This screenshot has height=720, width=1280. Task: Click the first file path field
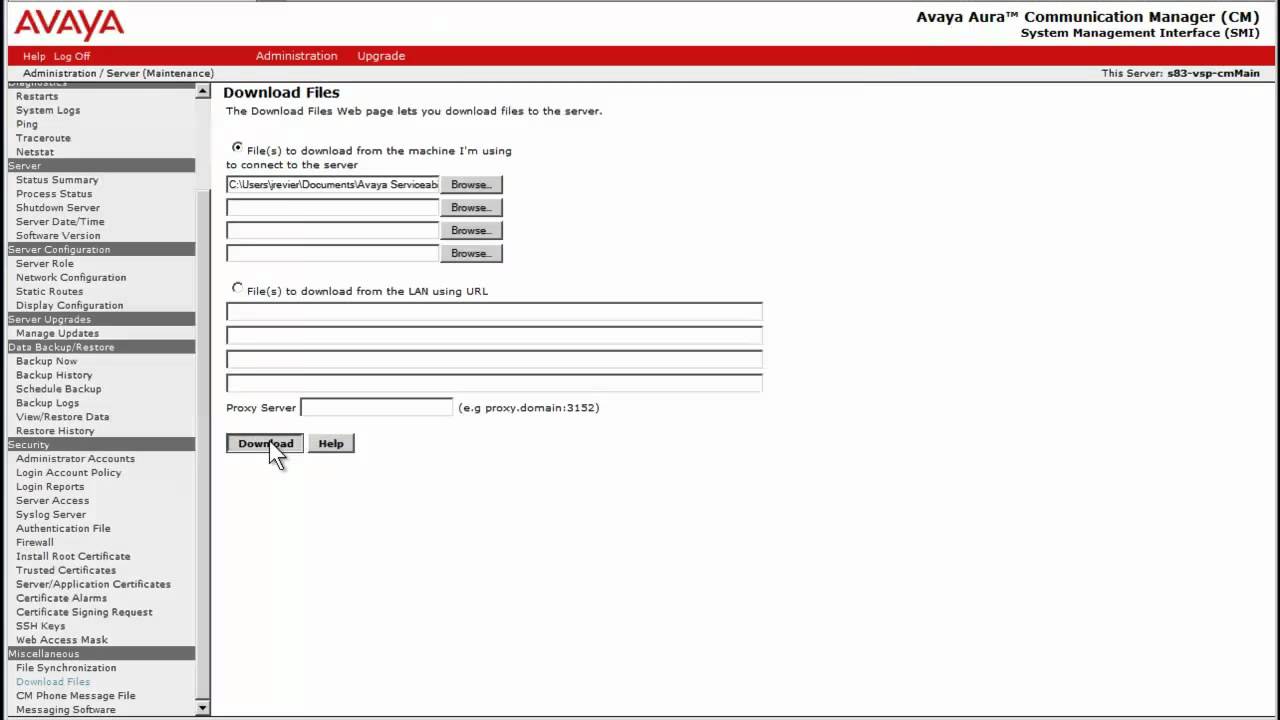point(333,184)
